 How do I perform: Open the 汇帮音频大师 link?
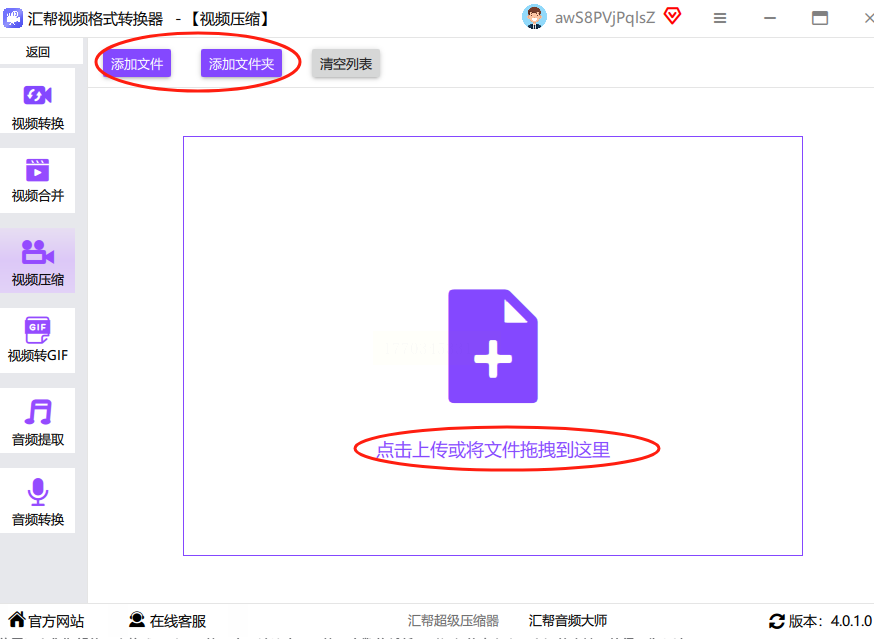tap(568, 621)
